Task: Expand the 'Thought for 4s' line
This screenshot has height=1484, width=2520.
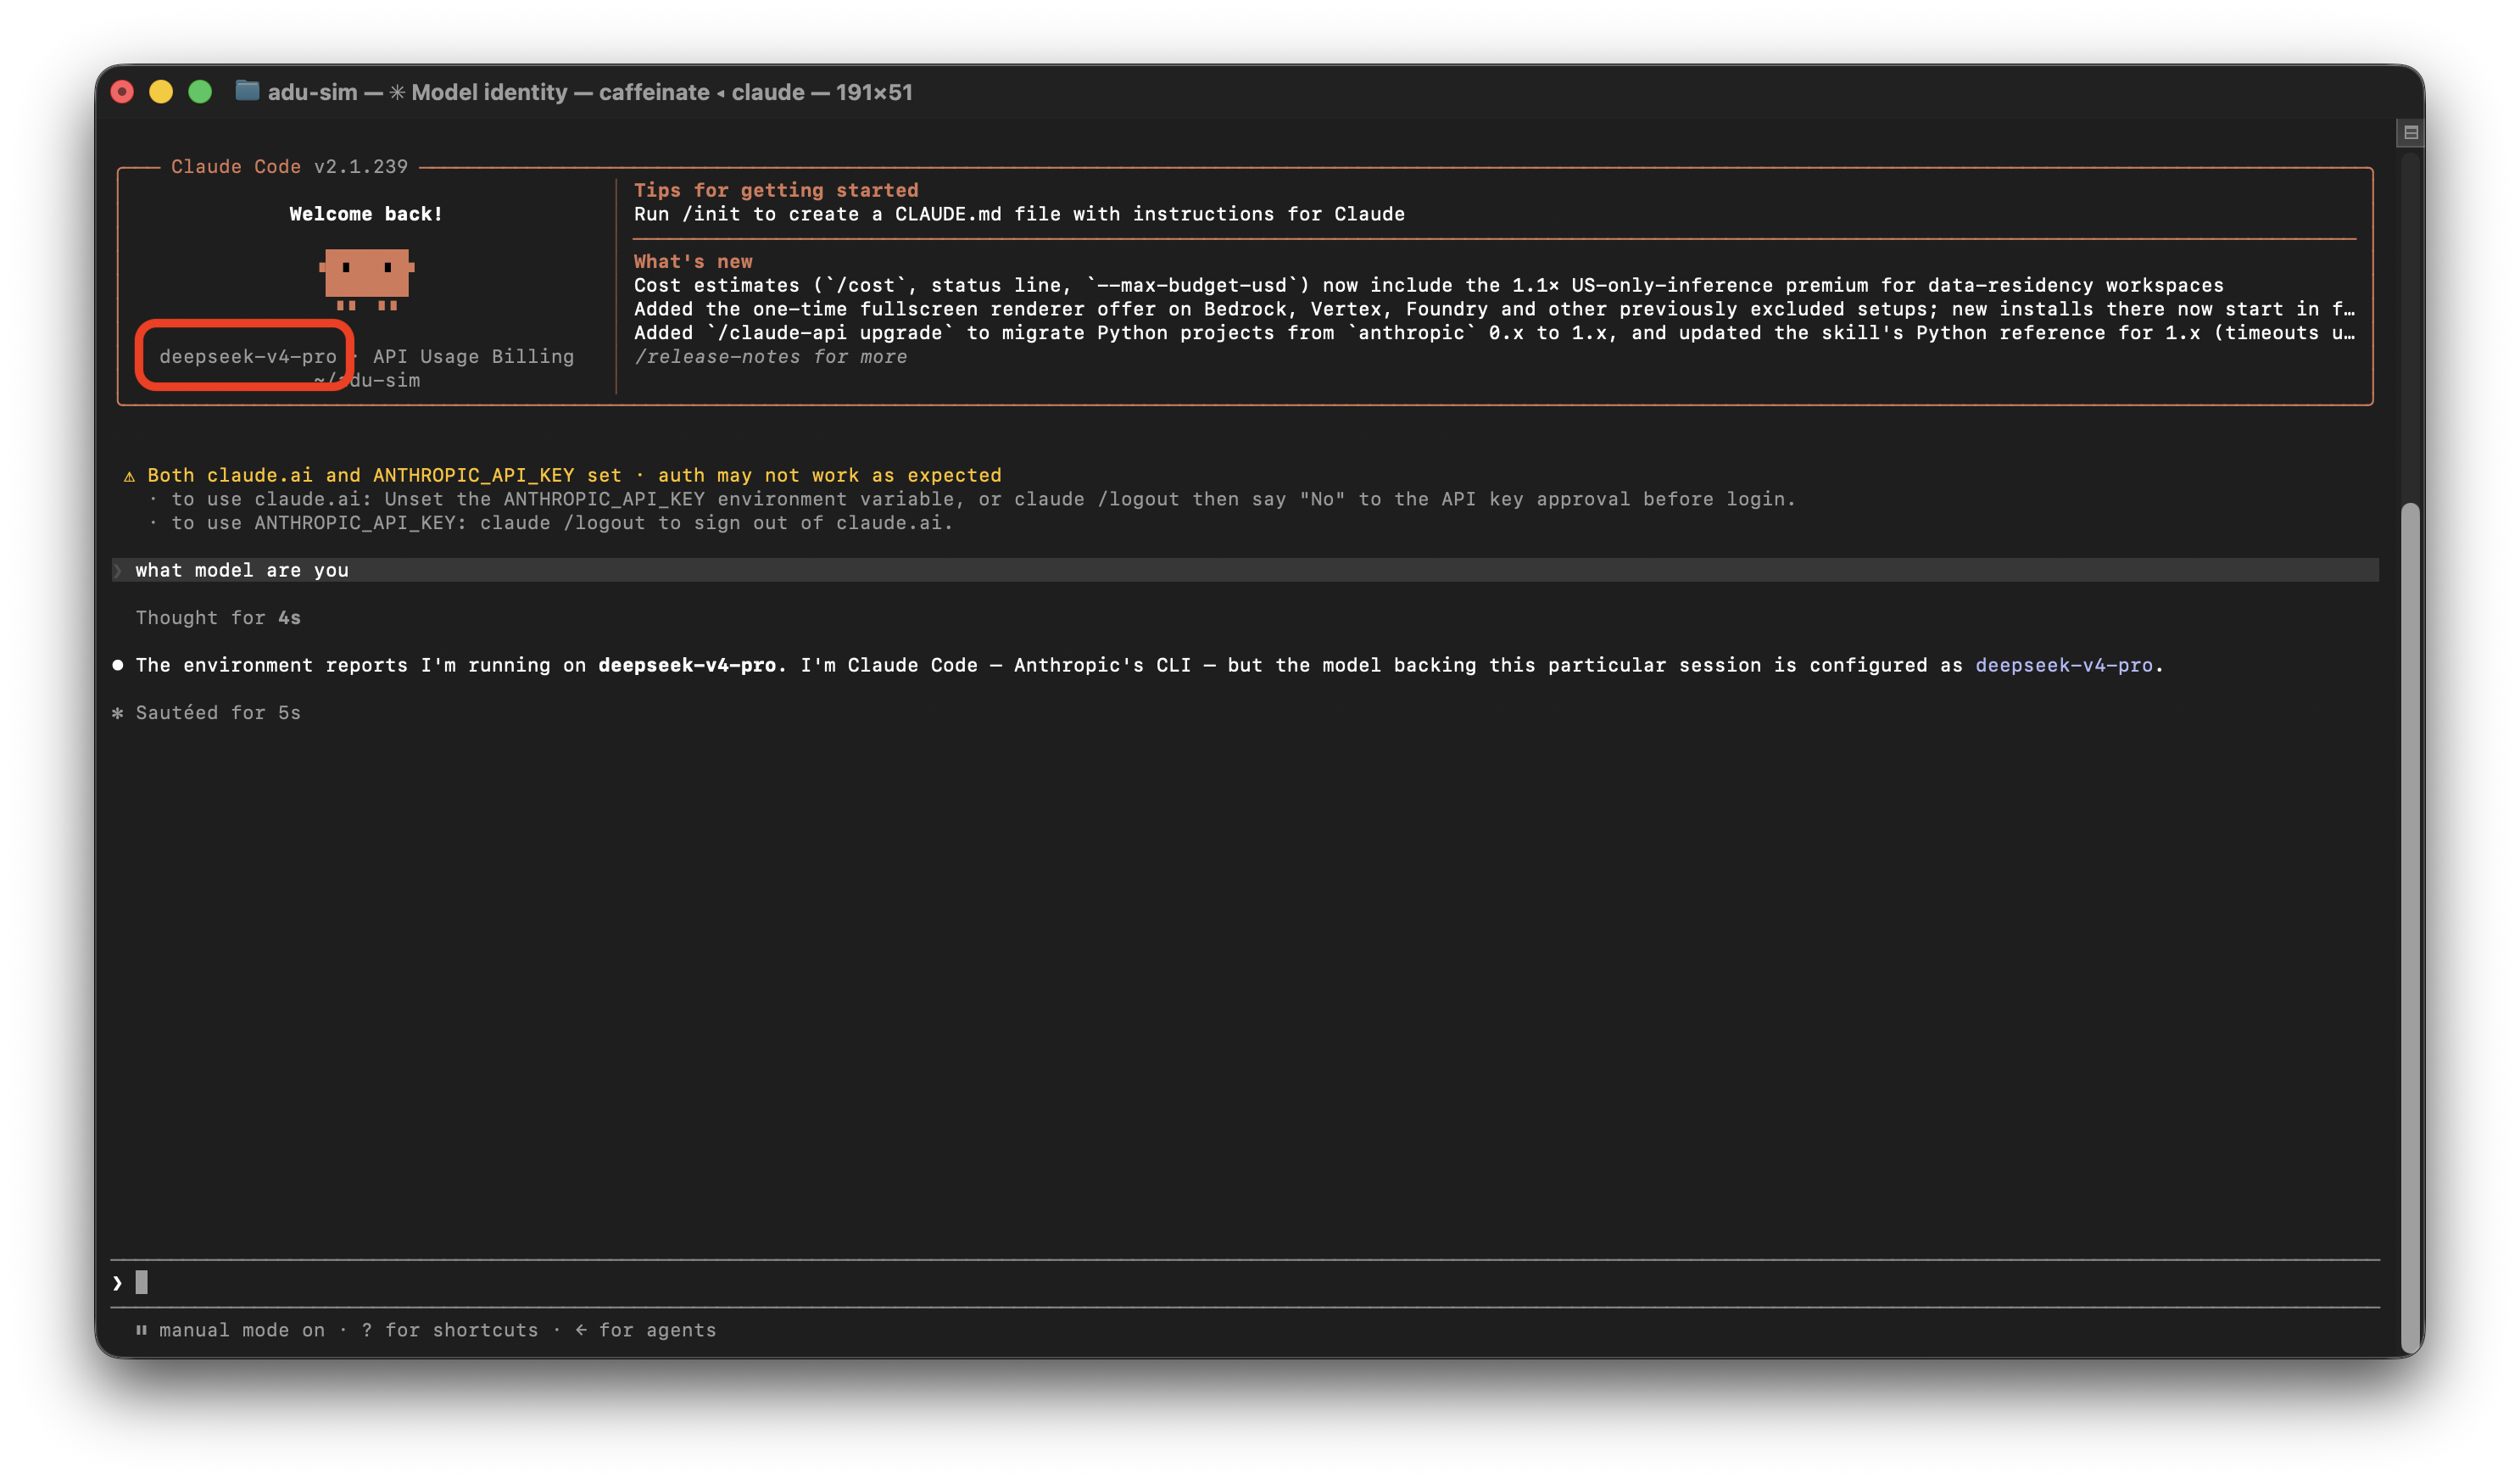Action: 218,618
